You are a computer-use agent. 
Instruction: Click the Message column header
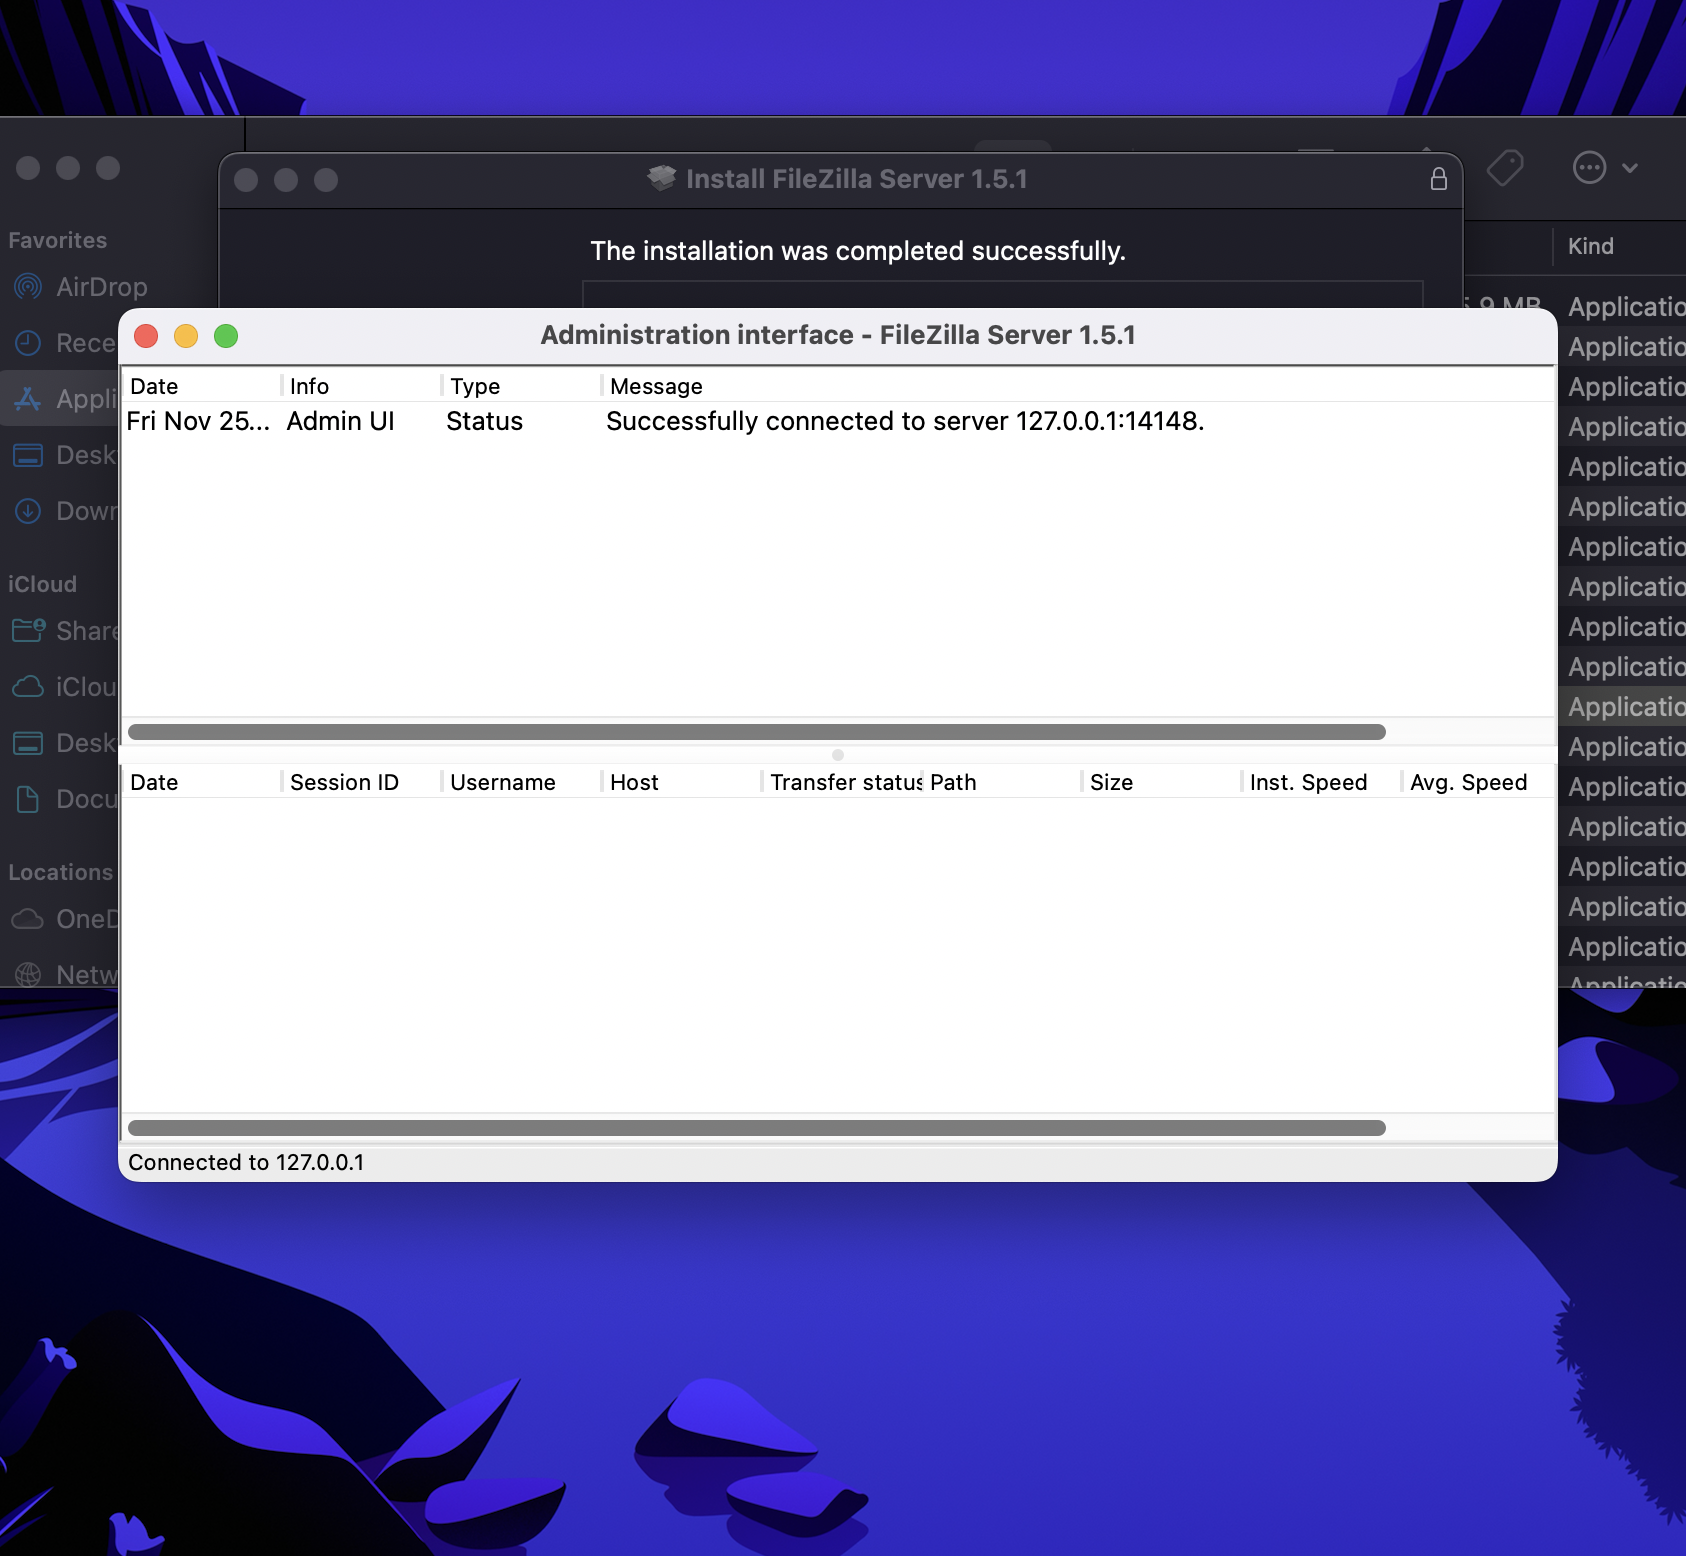tap(656, 386)
